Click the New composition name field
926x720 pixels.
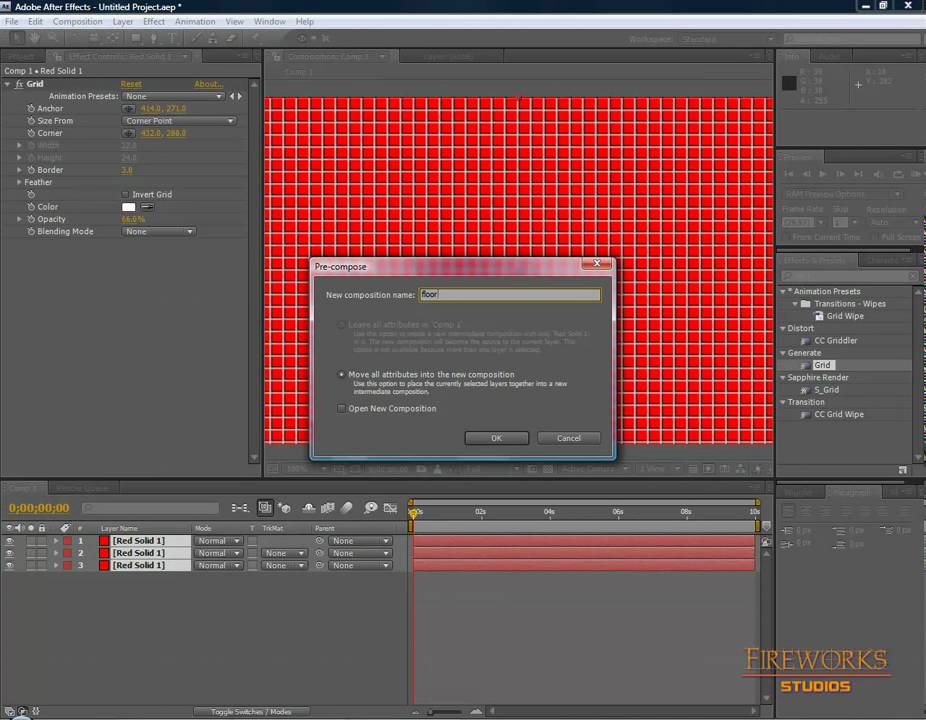510,294
